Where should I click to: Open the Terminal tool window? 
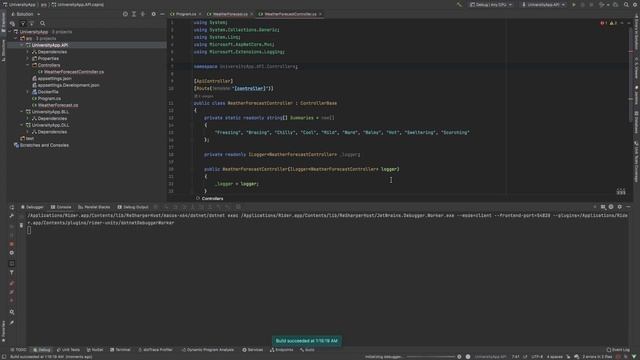120,350
